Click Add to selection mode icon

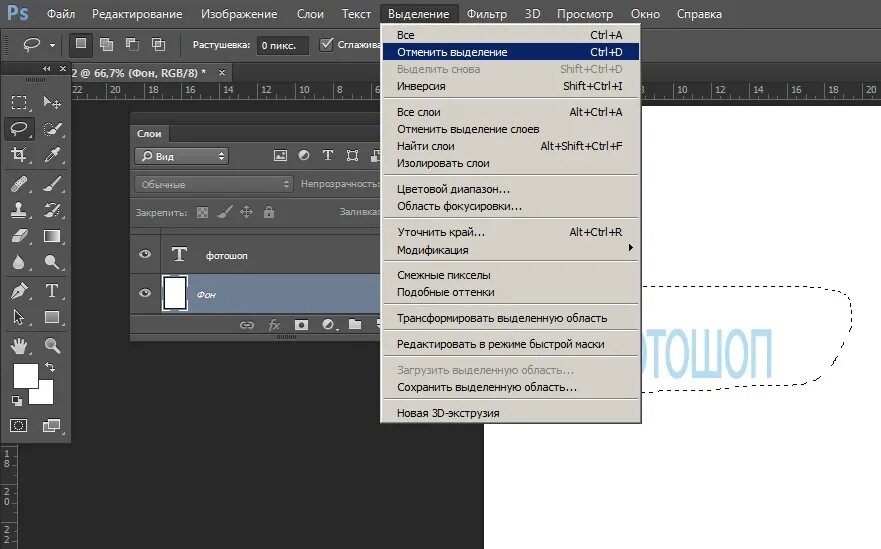tap(106, 44)
